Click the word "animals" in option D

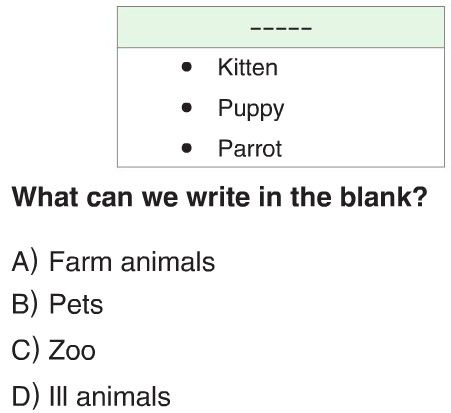click(123, 397)
